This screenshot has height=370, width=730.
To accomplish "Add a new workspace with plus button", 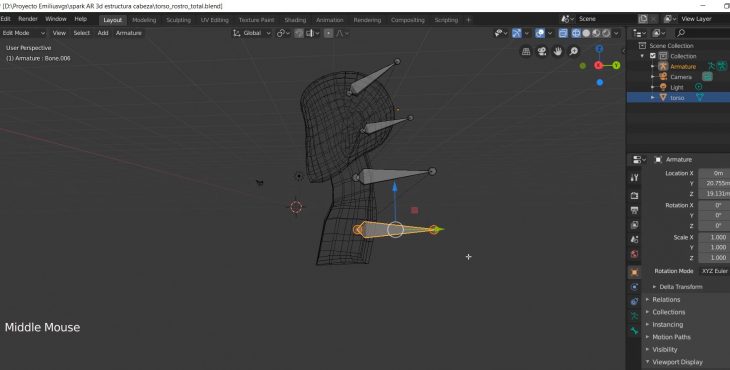I will (468, 20).
